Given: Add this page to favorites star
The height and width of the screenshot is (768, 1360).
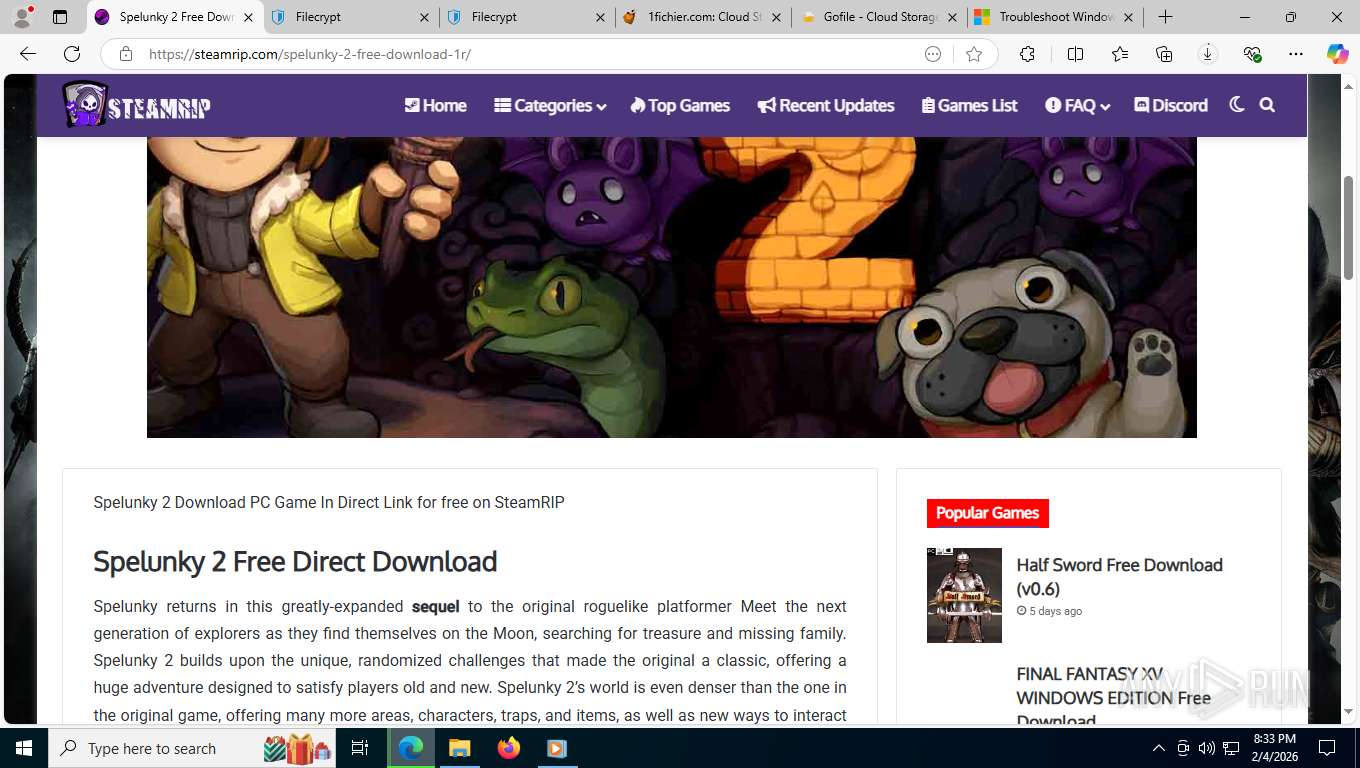Looking at the screenshot, I should point(974,54).
